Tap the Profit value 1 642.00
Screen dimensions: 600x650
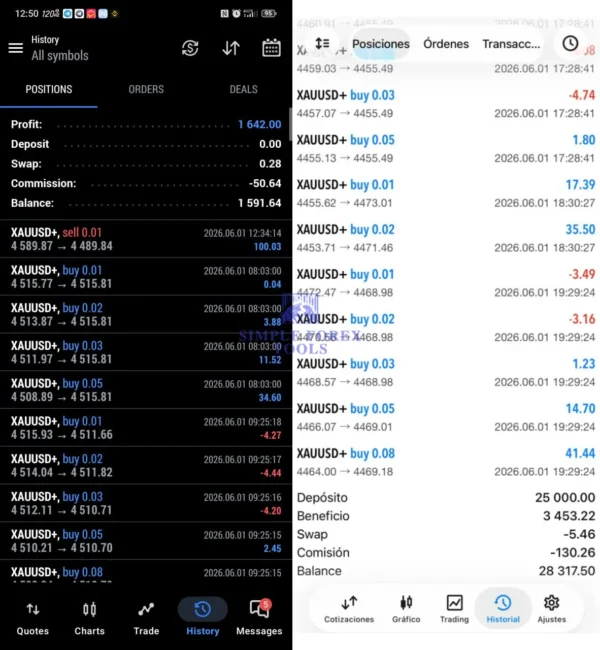260,124
